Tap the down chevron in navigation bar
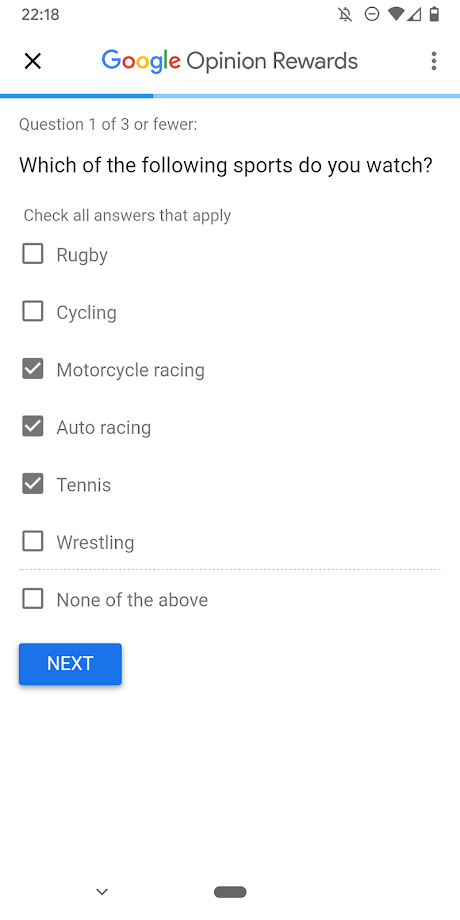Viewport: 460px width, 920px height. 102,892
